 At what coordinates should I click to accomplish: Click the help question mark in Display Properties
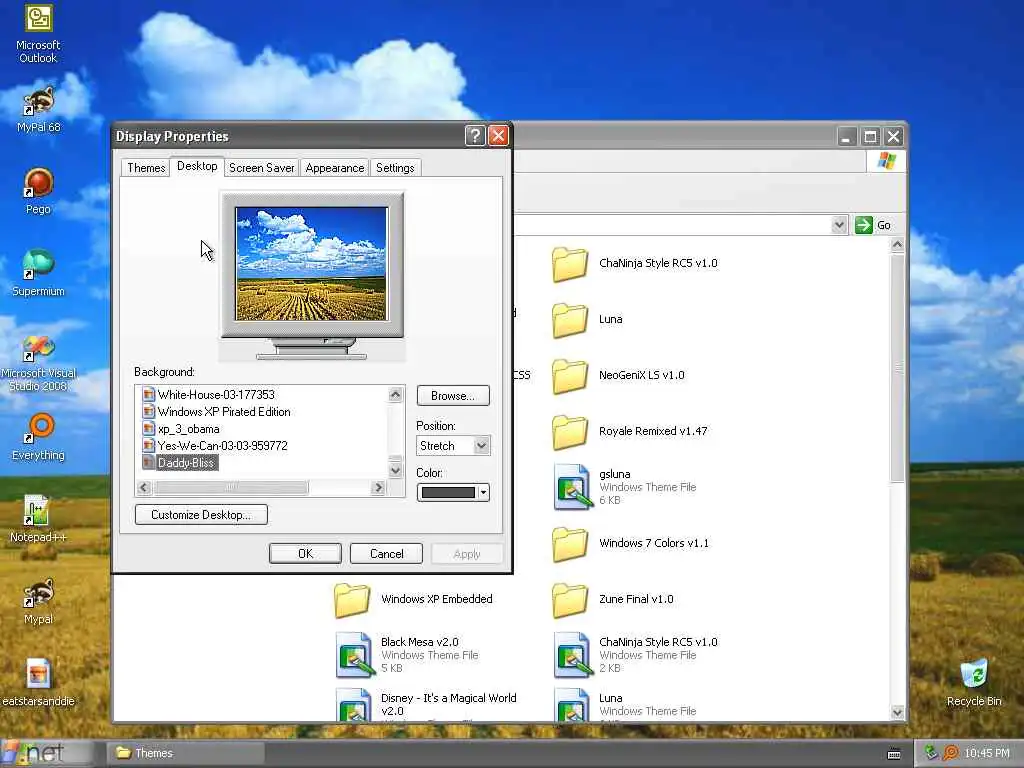[475, 136]
